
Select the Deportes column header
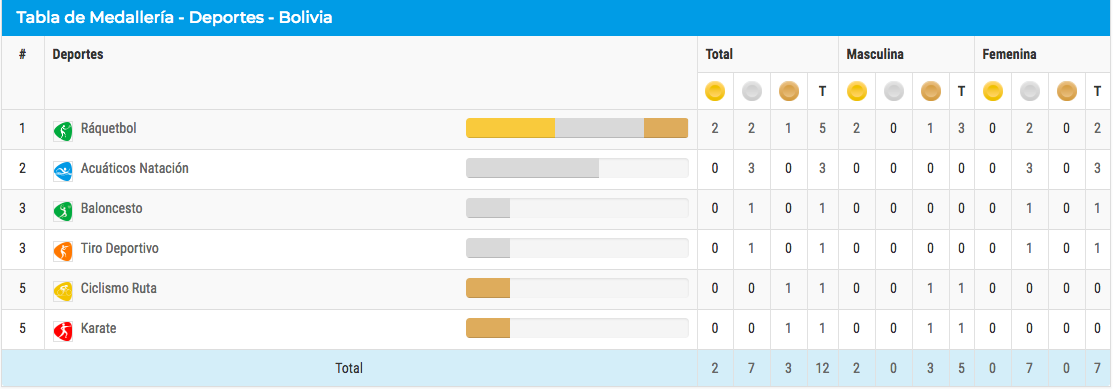click(x=78, y=55)
